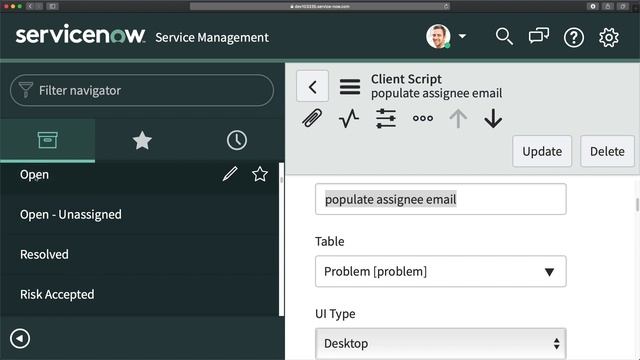
Task: Expand the user menu dropdown arrow
Action: 462,36
